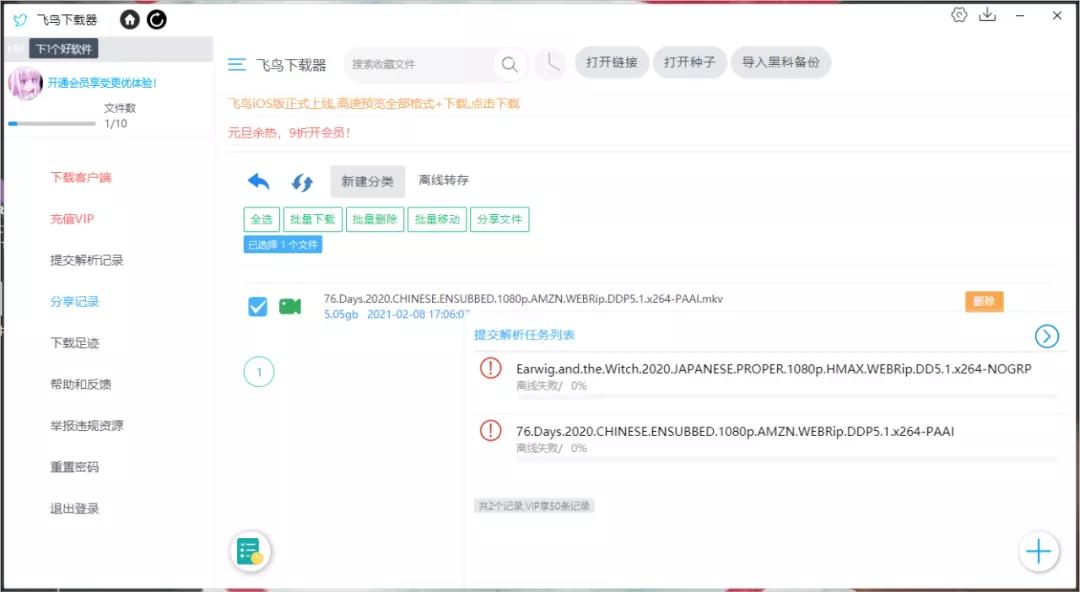
Task: Click the back arrow navigation icon
Action: click(258, 181)
